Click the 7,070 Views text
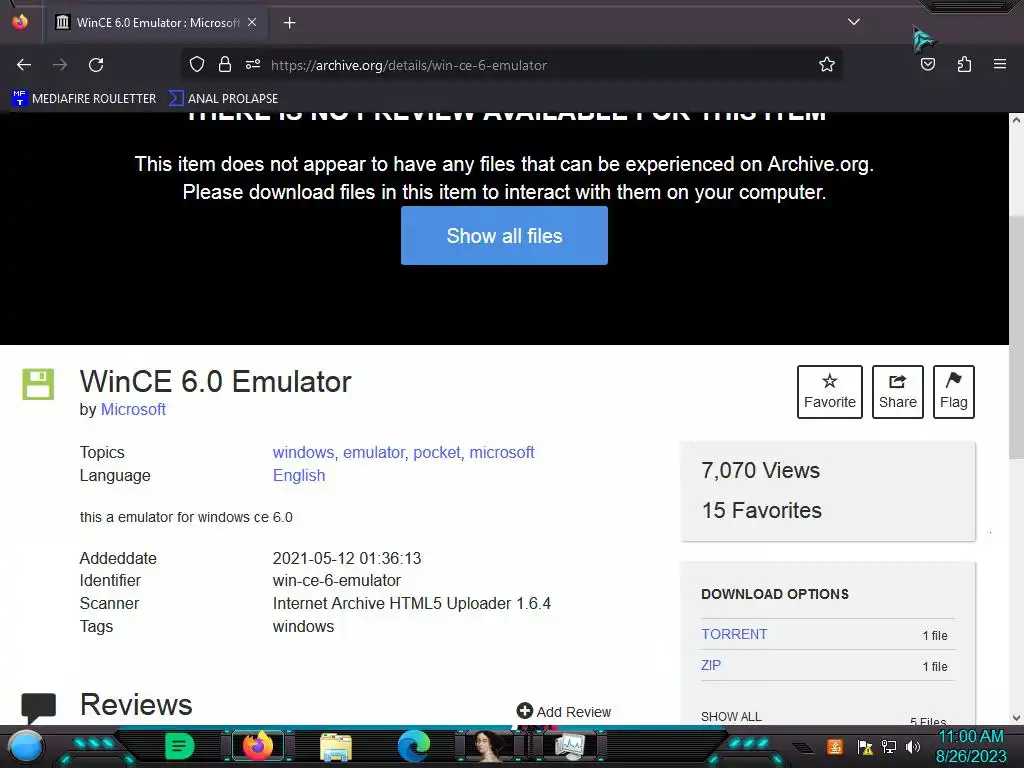1024x768 pixels. 760,470
